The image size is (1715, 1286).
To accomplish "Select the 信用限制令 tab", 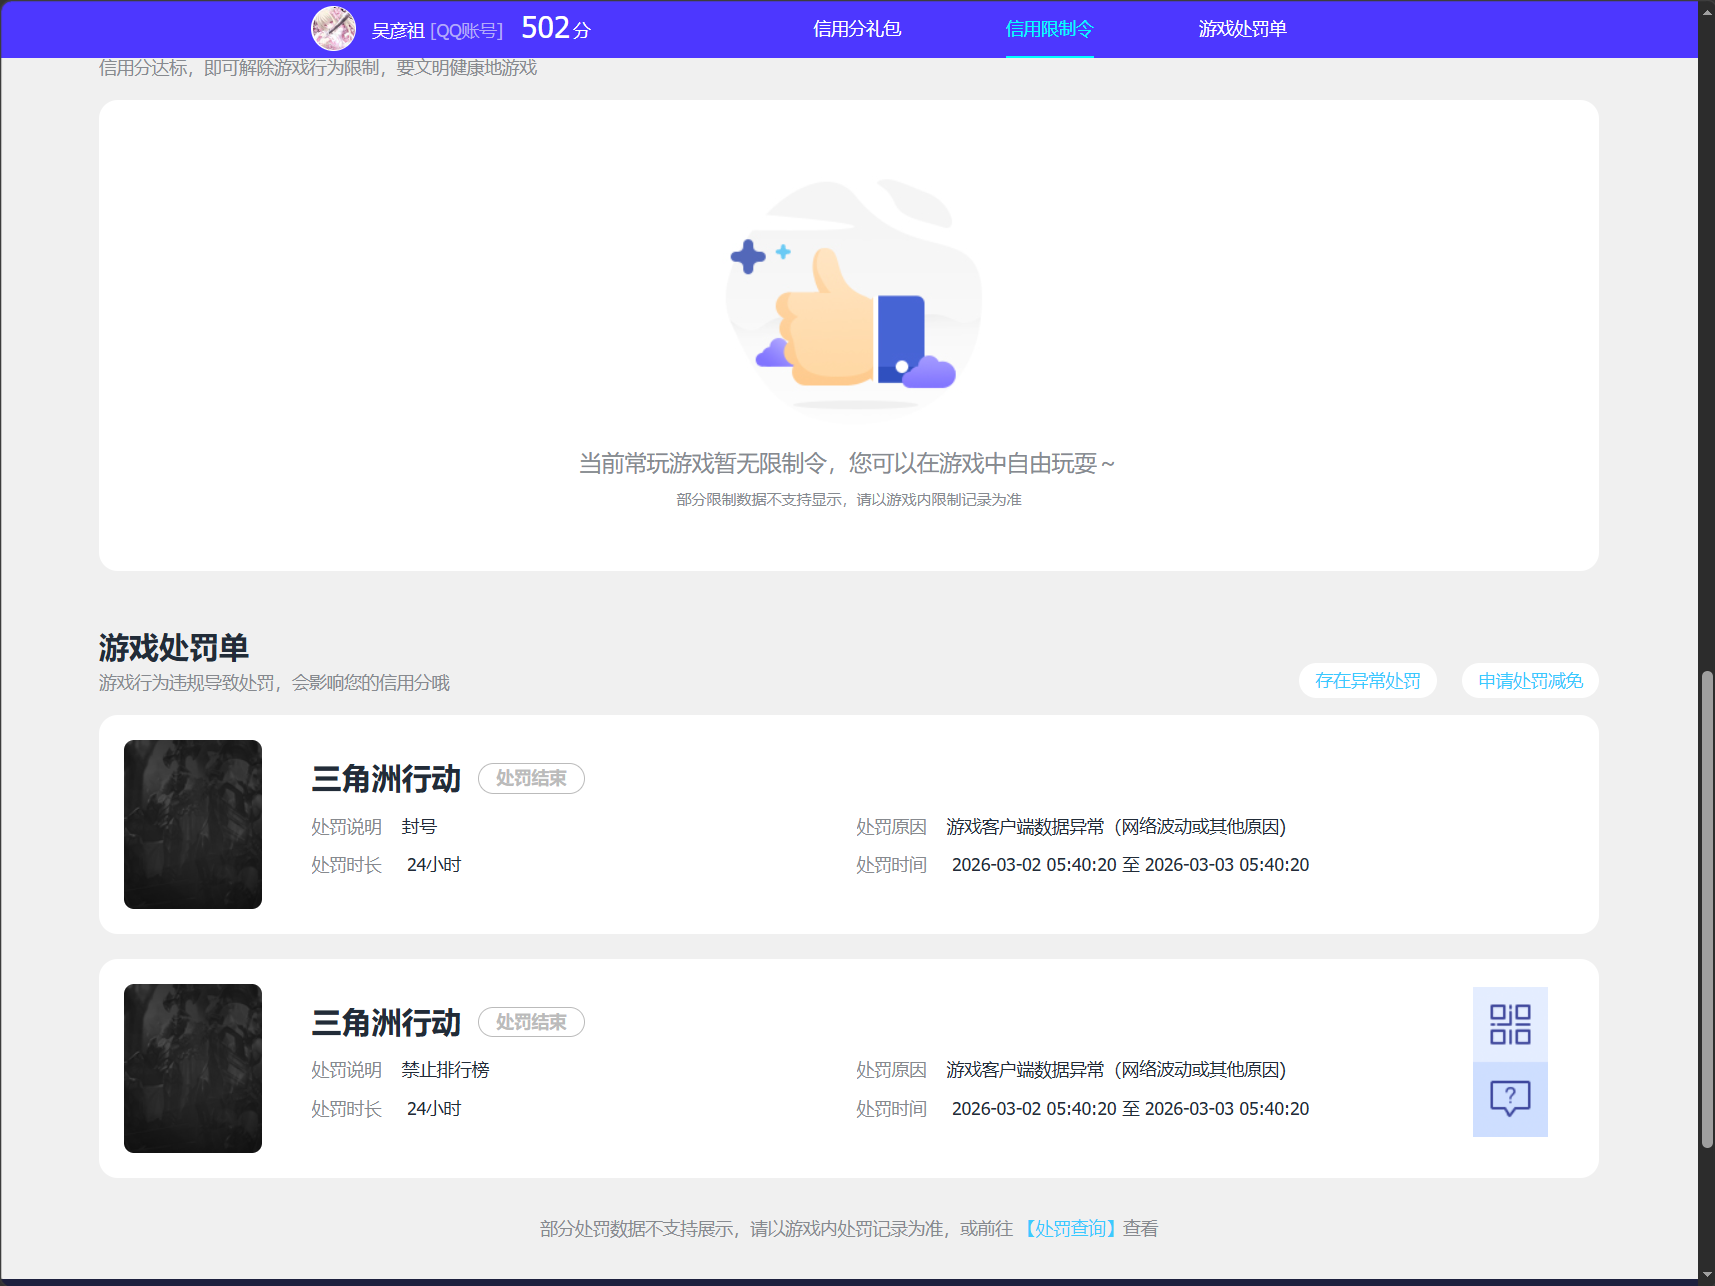I will tap(1049, 29).
